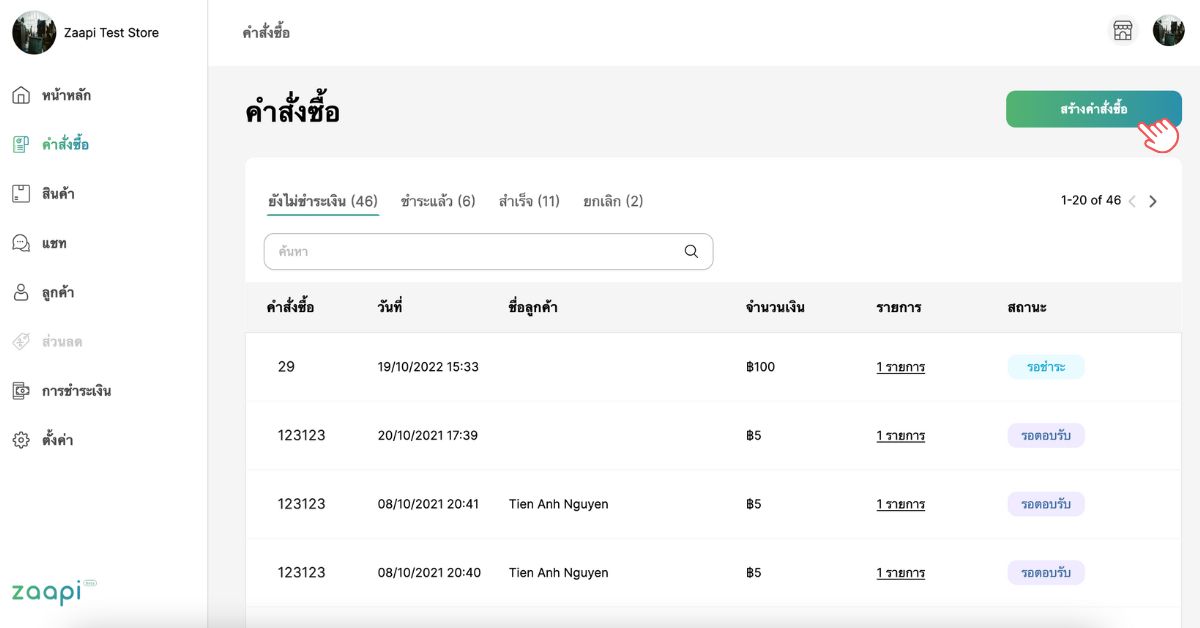The width and height of the screenshot is (1200, 628).
Task: Click the payments wallet icon
Action: (x=21, y=391)
